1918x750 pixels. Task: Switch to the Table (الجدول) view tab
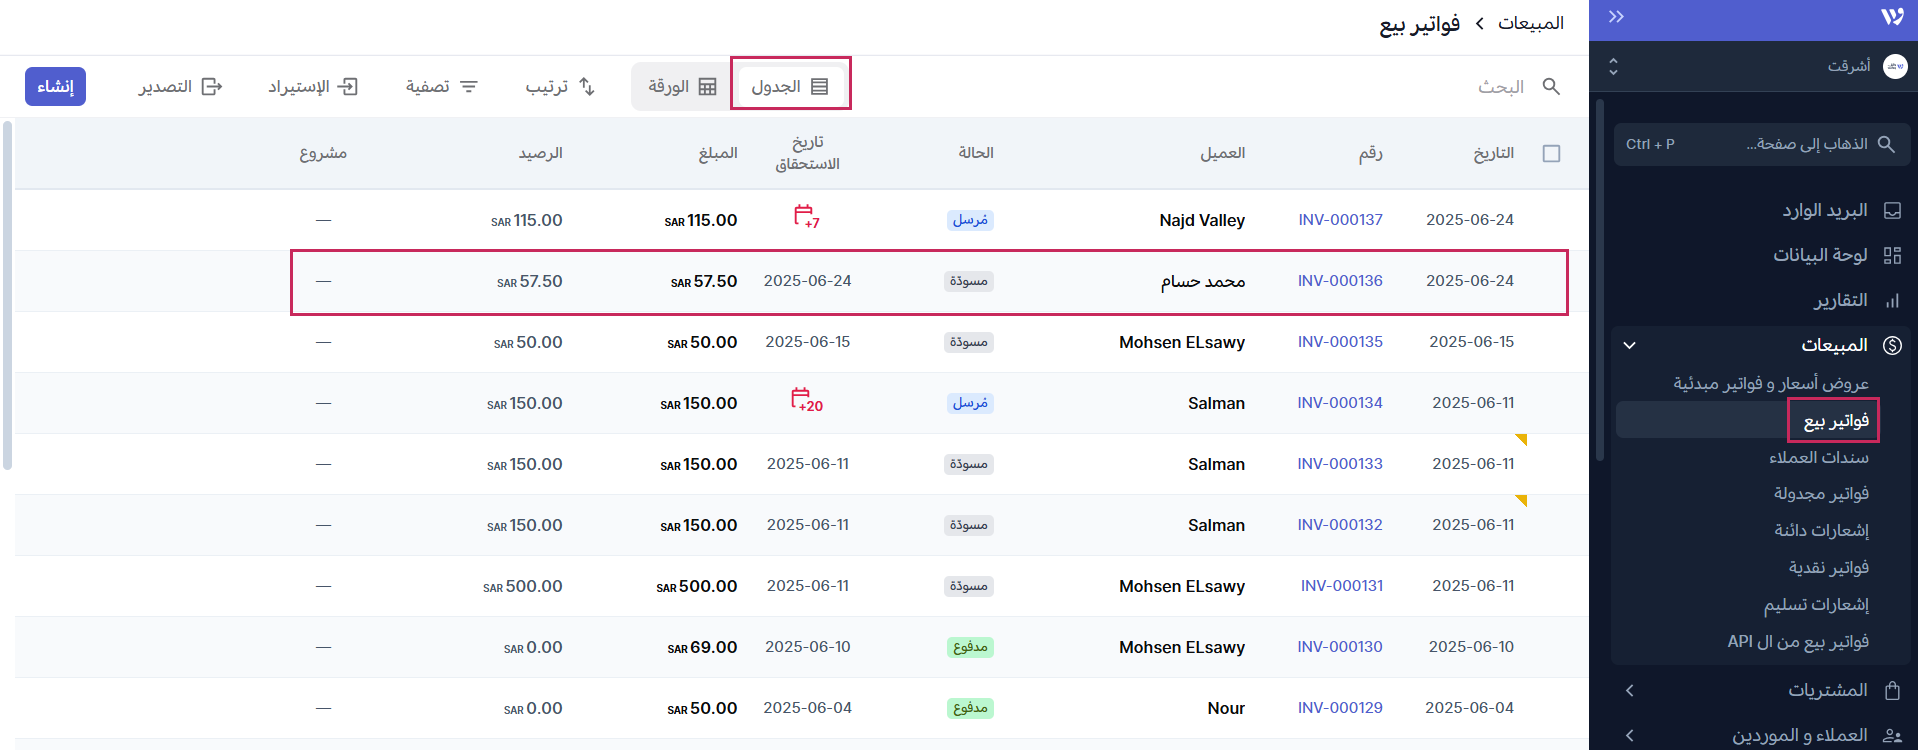click(790, 87)
